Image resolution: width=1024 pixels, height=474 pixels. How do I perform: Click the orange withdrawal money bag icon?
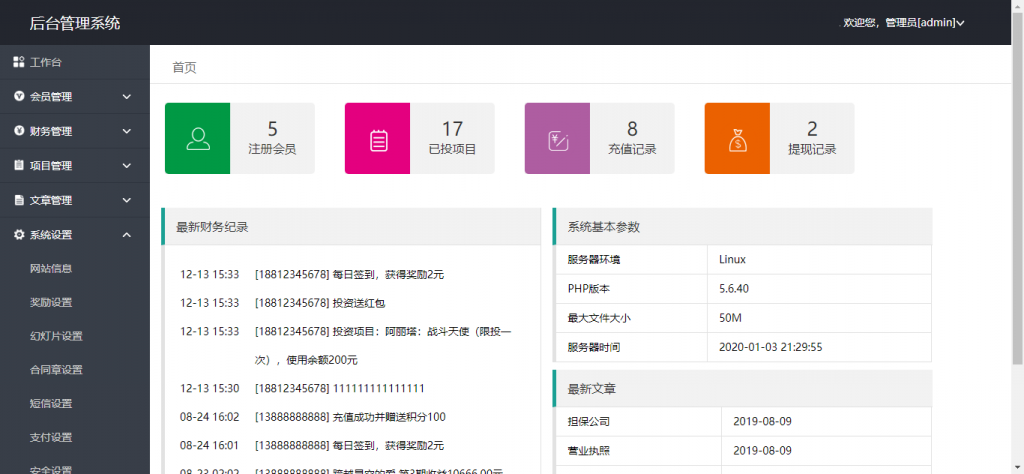tap(737, 139)
